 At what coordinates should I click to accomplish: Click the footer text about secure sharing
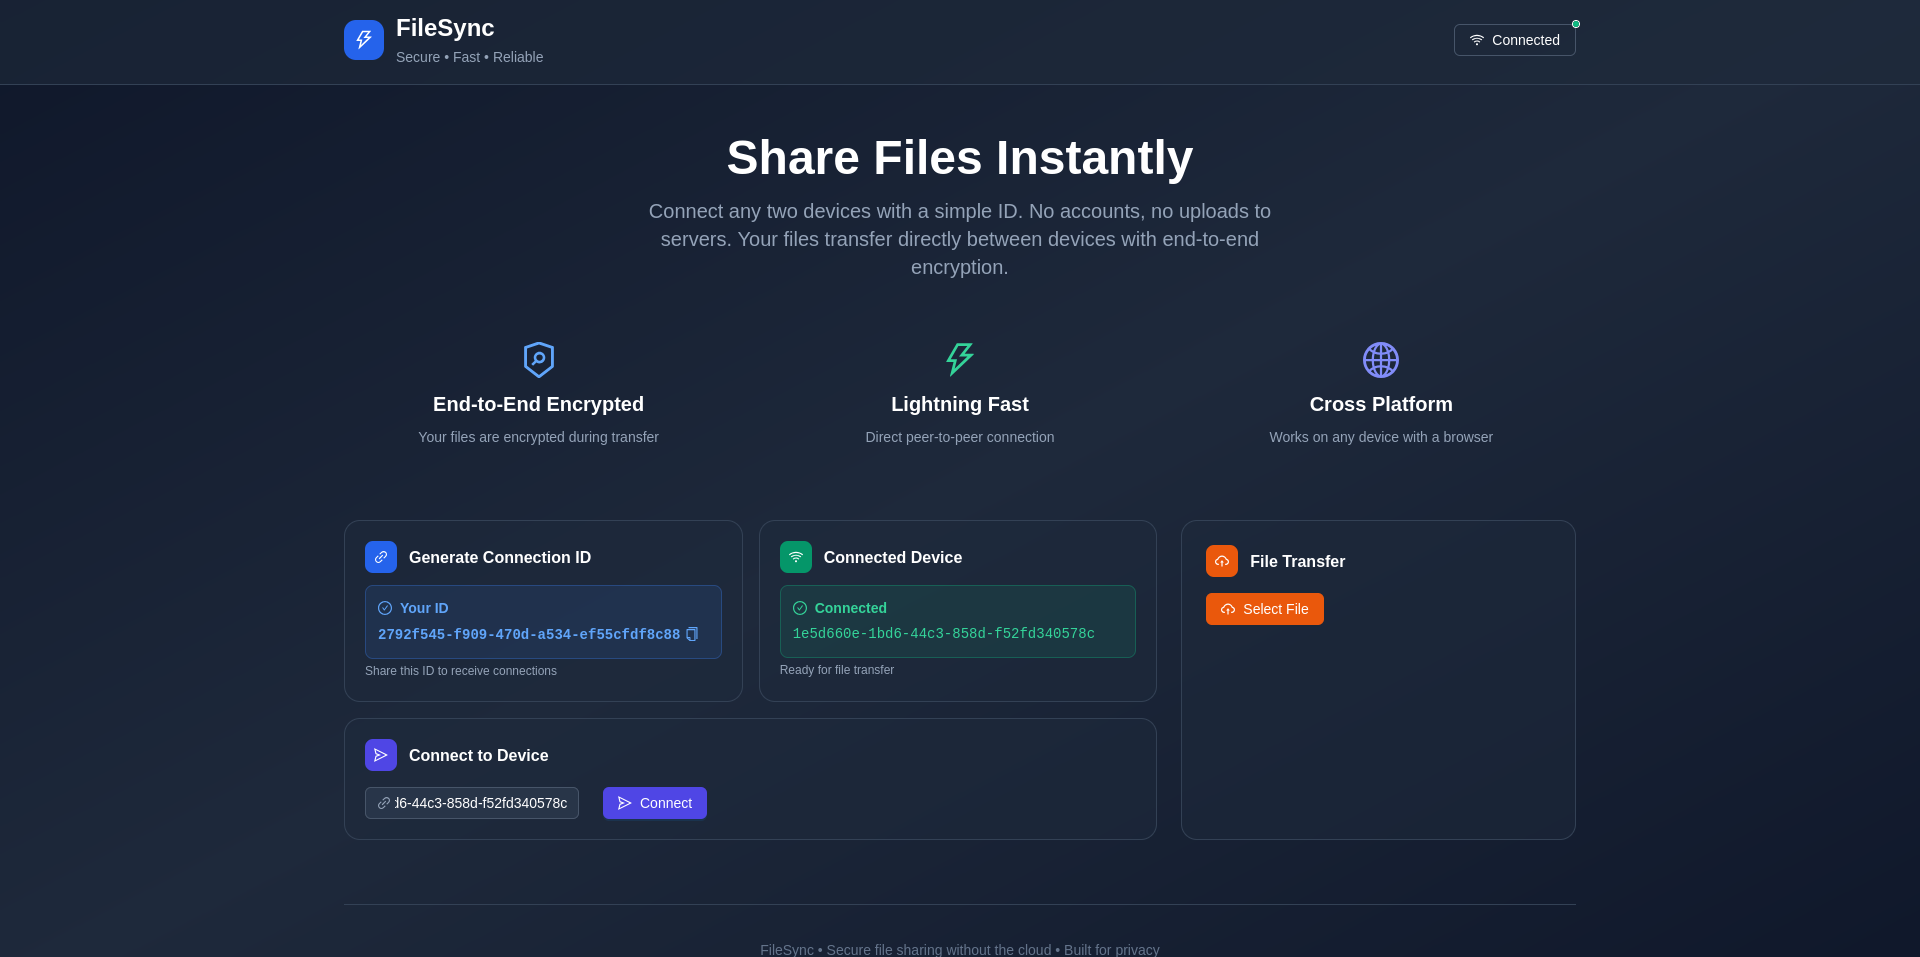(x=960, y=949)
